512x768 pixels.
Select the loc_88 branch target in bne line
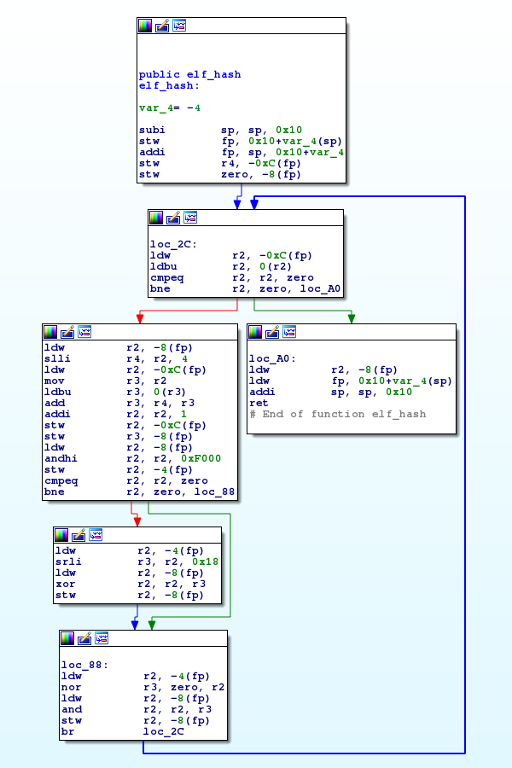pyautogui.click(x=214, y=491)
